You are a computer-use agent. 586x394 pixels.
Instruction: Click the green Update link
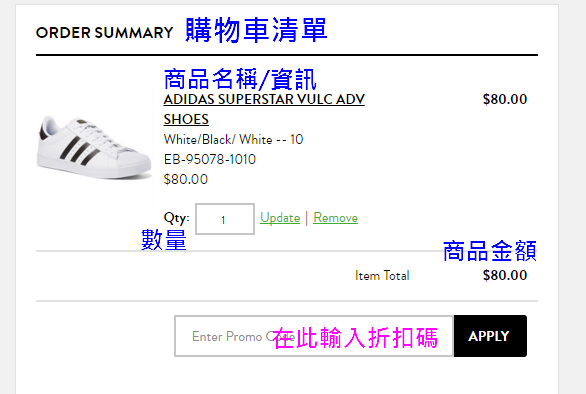pos(280,218)
